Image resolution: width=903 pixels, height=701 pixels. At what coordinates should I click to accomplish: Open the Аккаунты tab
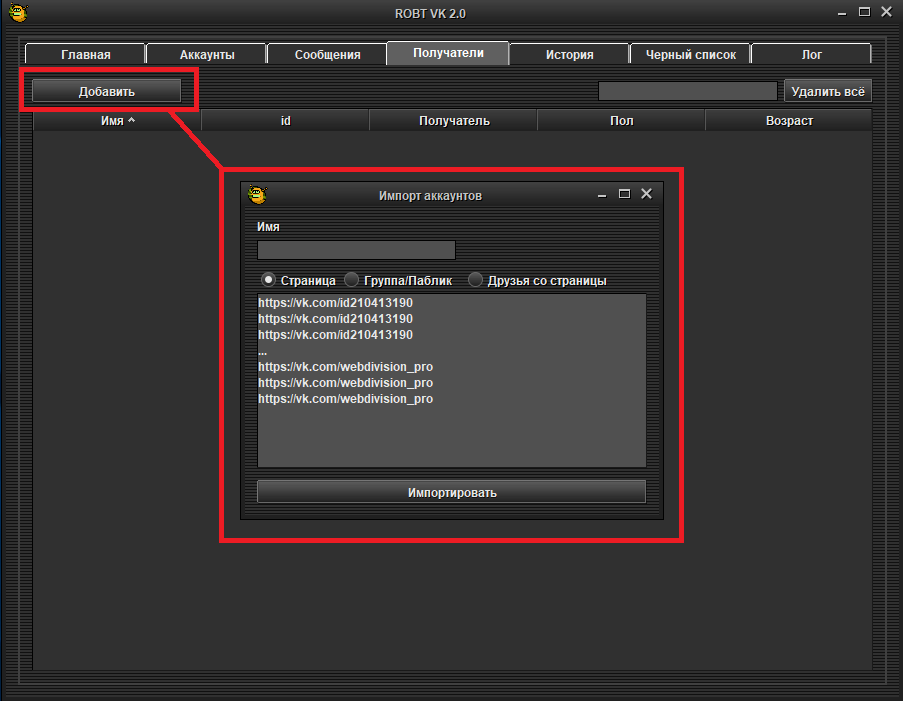click(x=207, y=55)
